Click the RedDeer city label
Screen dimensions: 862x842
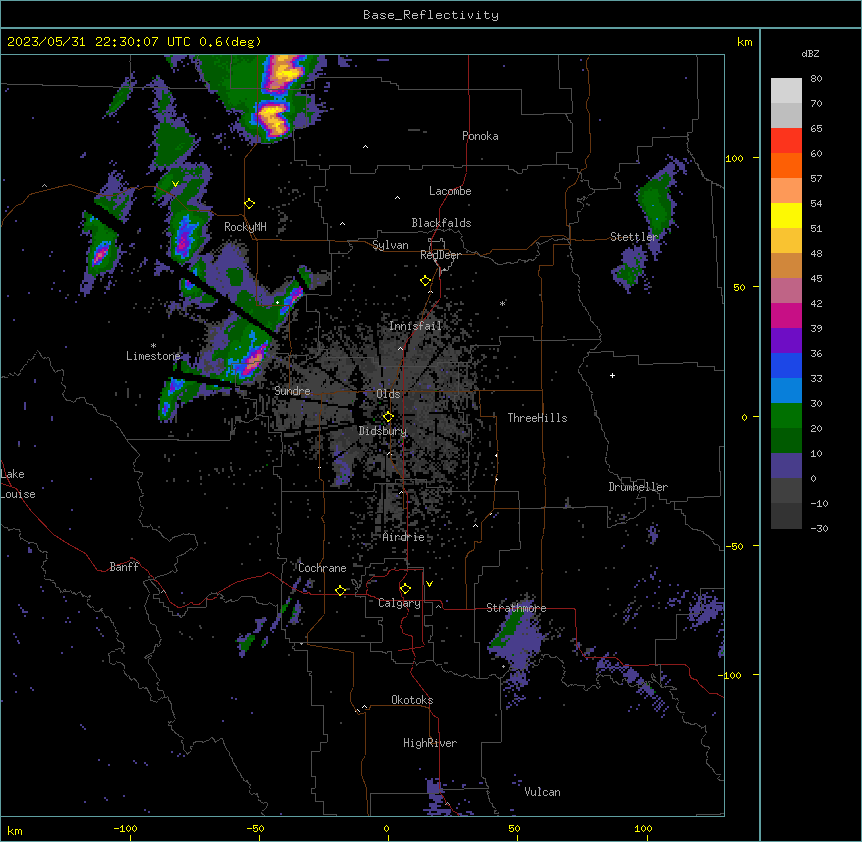[x=440, y=255]
